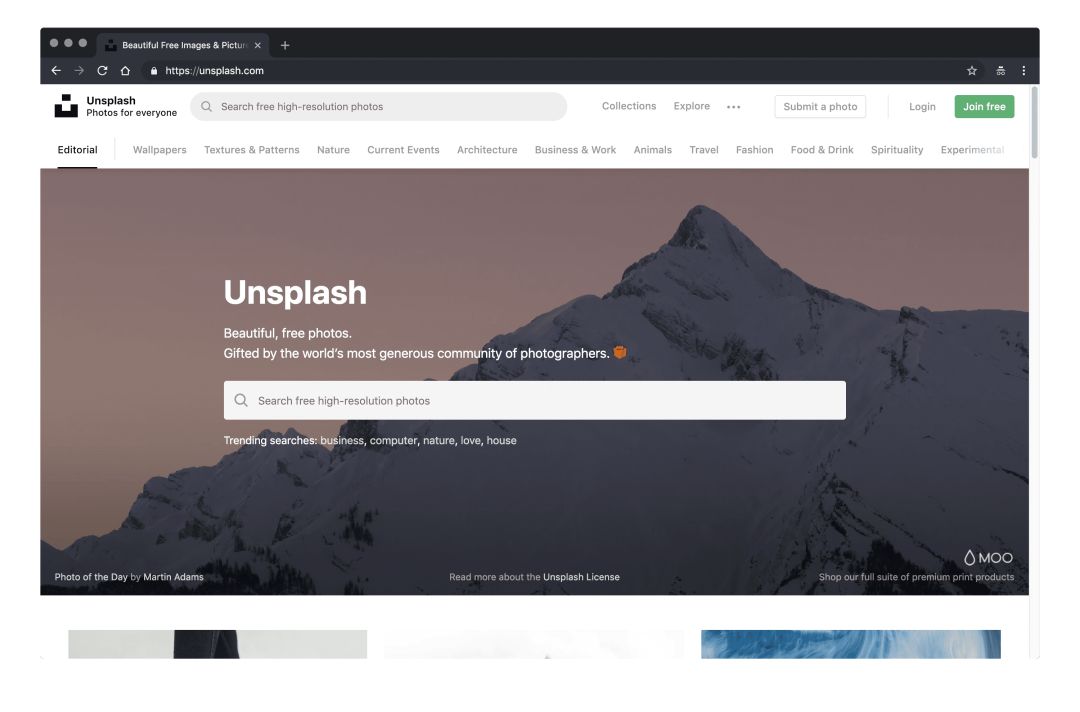Screen dimensions: 1080x712
Task: Select the Architecture category tab
Action: click(x=487, y=149)
